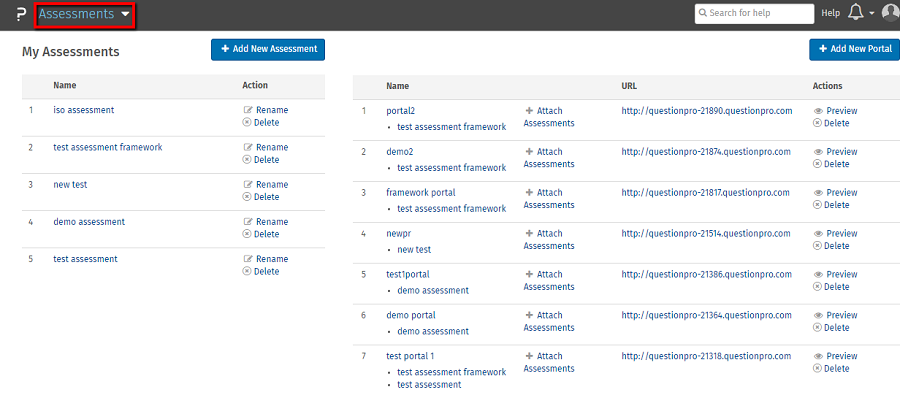
Task: Click new test under newpr portal
Action: [414, 250]
